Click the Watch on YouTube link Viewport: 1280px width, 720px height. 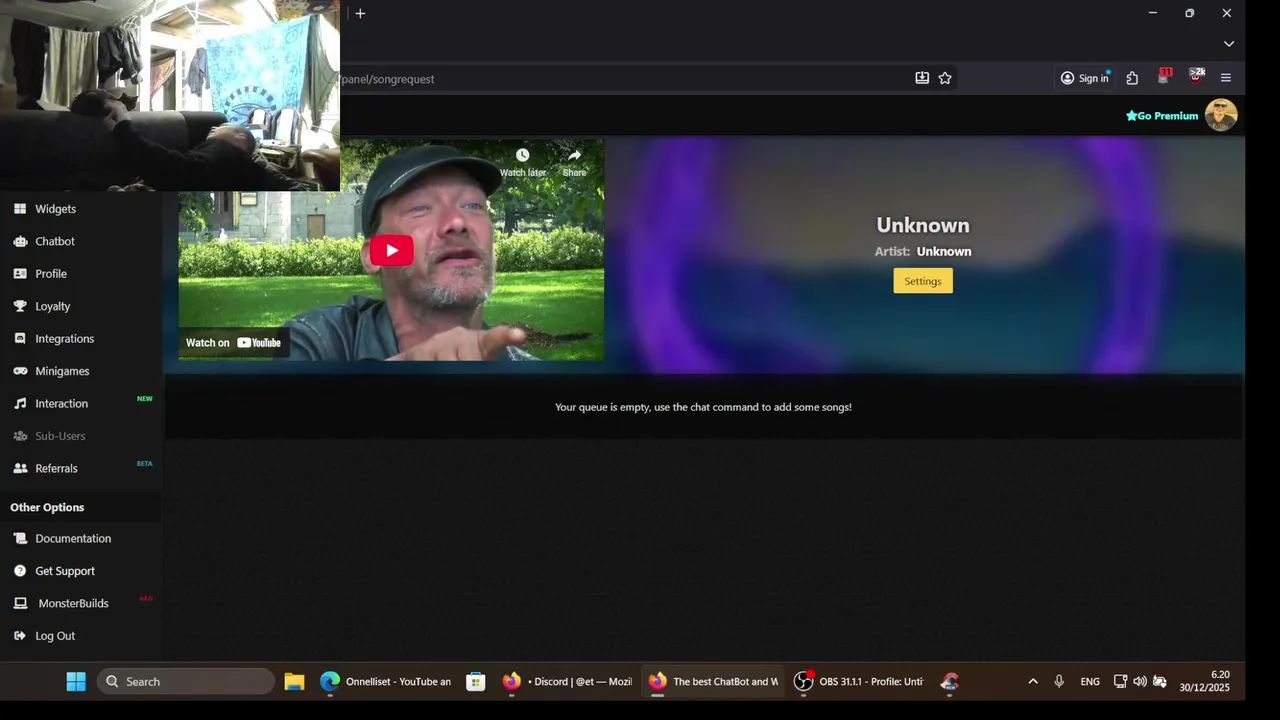(233, 343)
